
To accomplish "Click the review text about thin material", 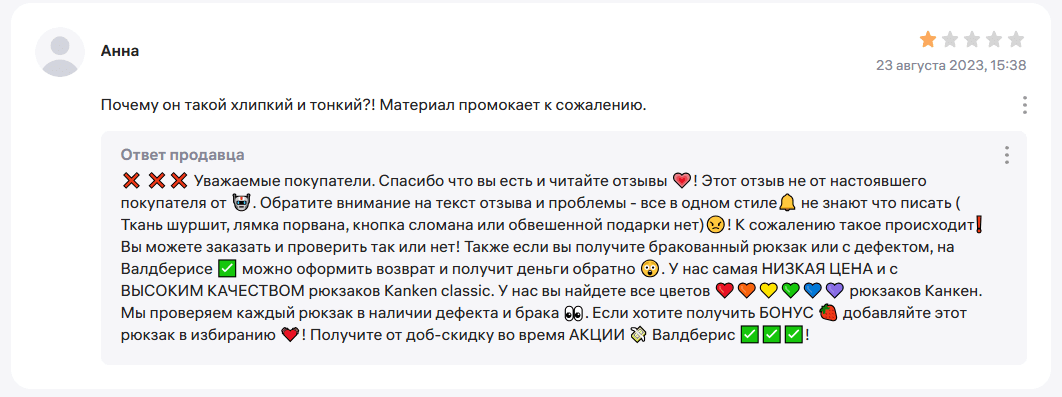I will pyautogui.click(x=372, y=106).
